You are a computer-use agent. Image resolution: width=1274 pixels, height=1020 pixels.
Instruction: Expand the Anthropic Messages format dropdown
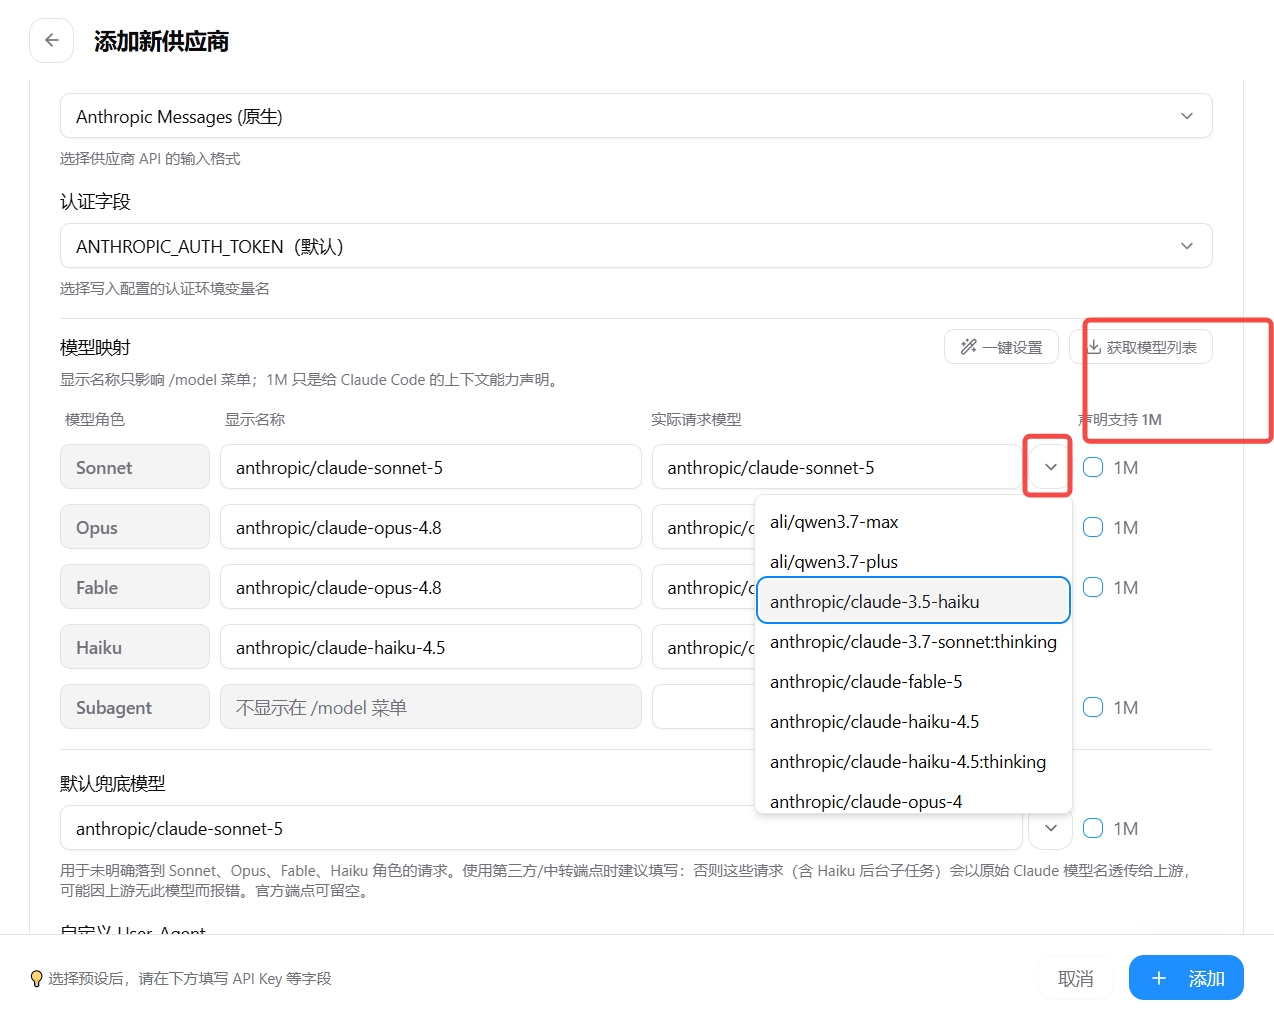tap(636, 116)
